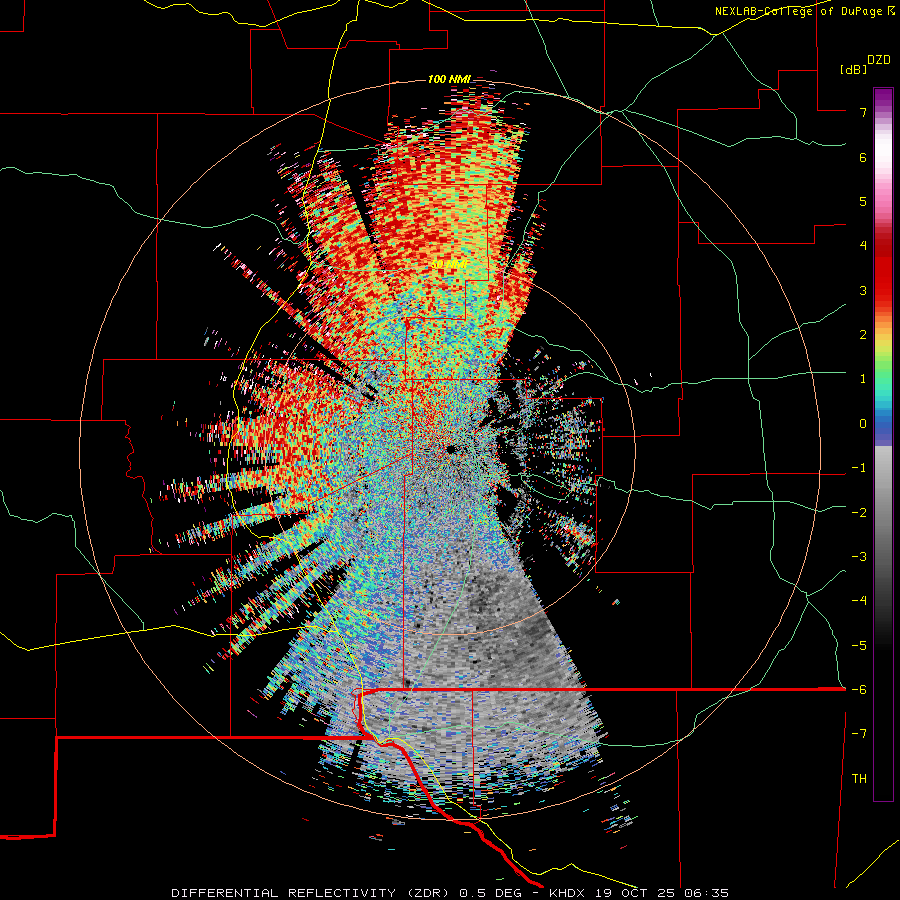
Task: Click the -5 value on the scale
Action: pyautogui.click(x=859, y=645)
